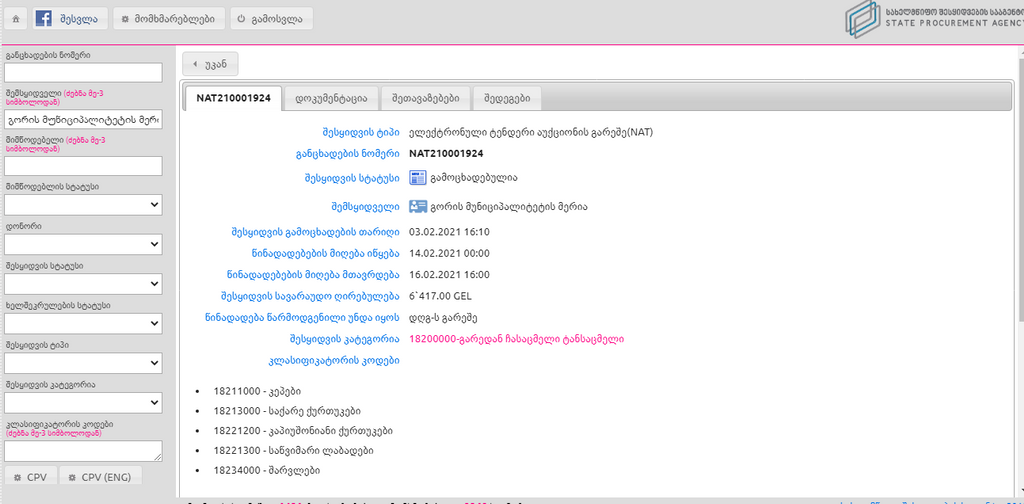Go back with the უკან button
The height and width of the screenshot is (504, 1024).
[210, 64]
